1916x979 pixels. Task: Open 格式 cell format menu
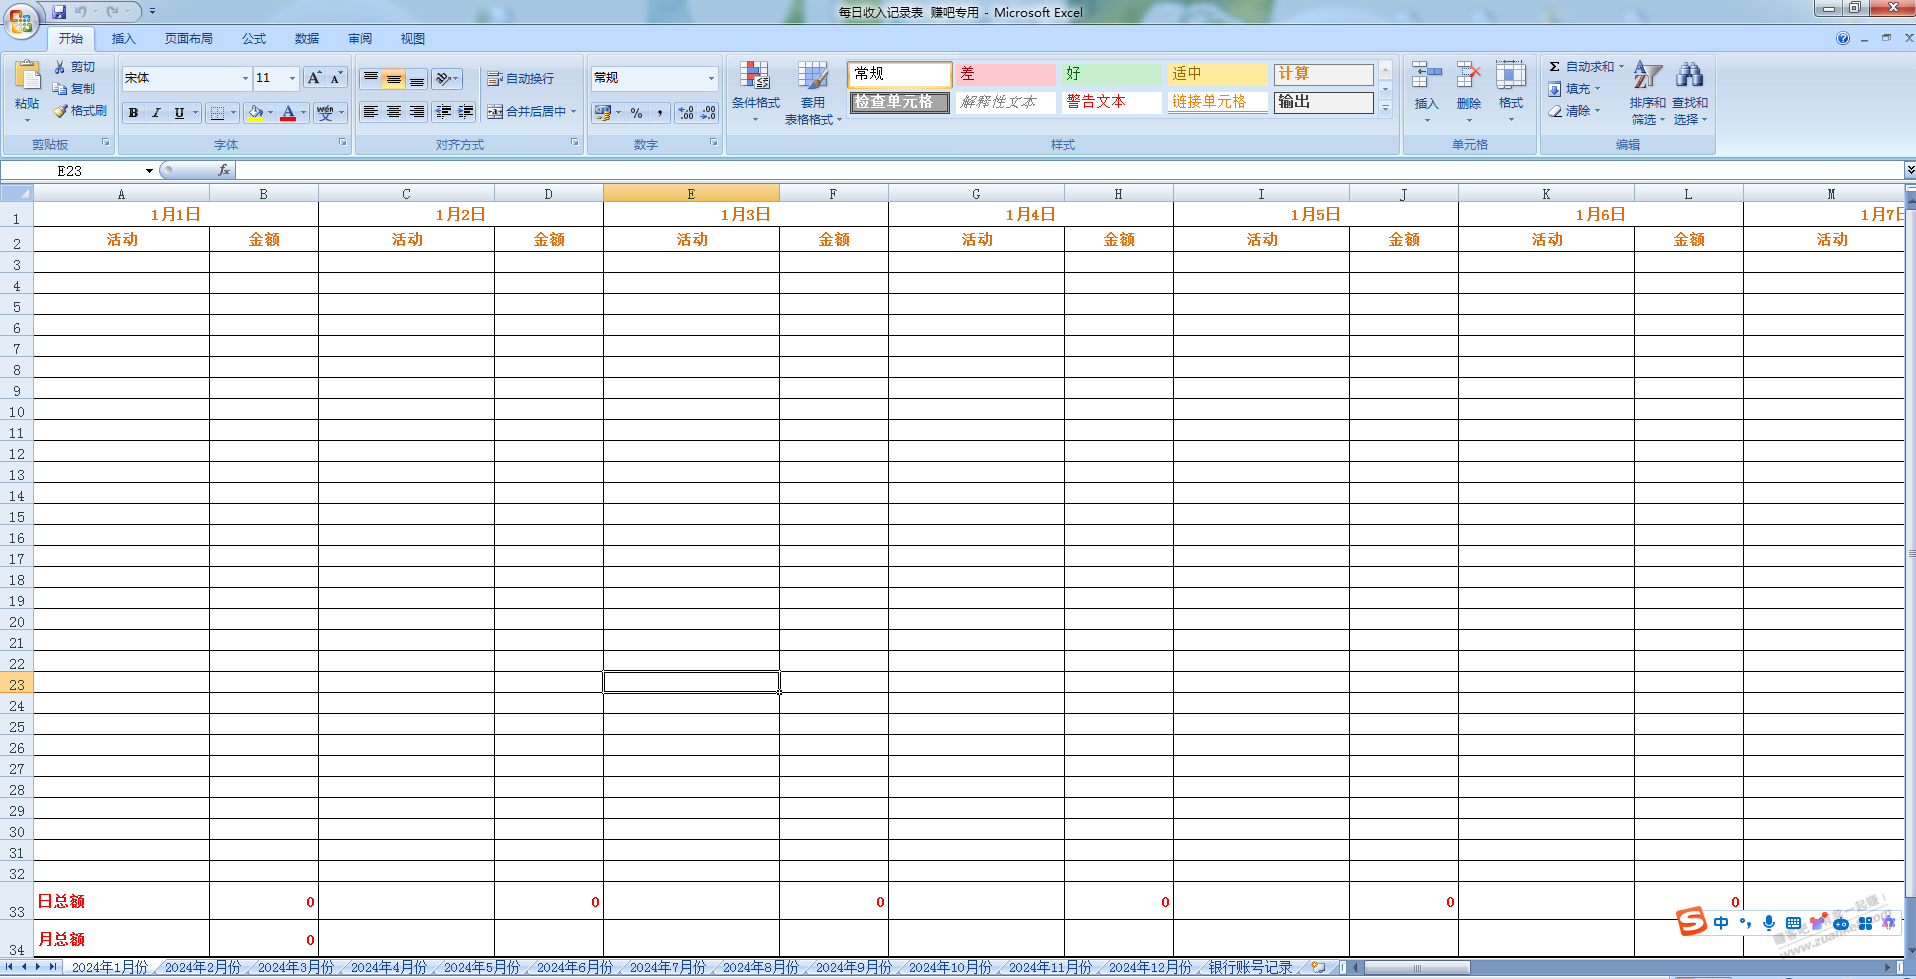coord(1510,92)
